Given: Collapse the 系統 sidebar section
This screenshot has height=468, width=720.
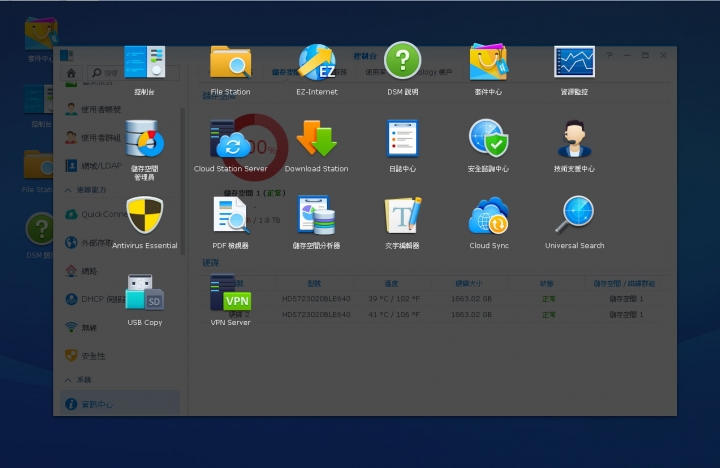Looking at the screenshot, I should (x=68, y=380).
